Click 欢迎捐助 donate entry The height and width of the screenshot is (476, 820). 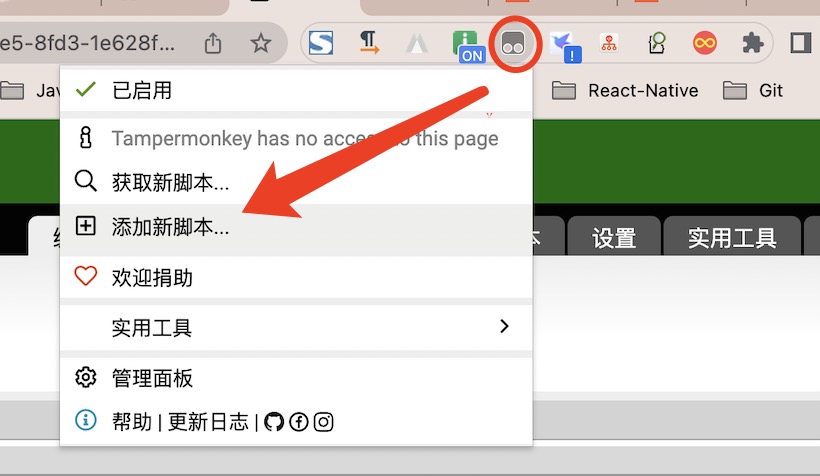pos(296,277)
